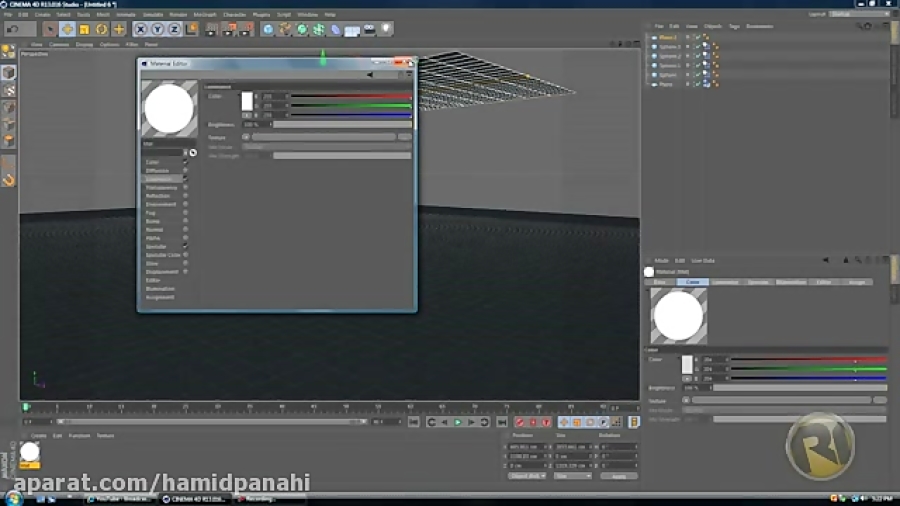Viewport: 900px width, 506px height.
Task: Switch to the Luminance tab in Attribute Manager
Action: (x=726, y=282)
